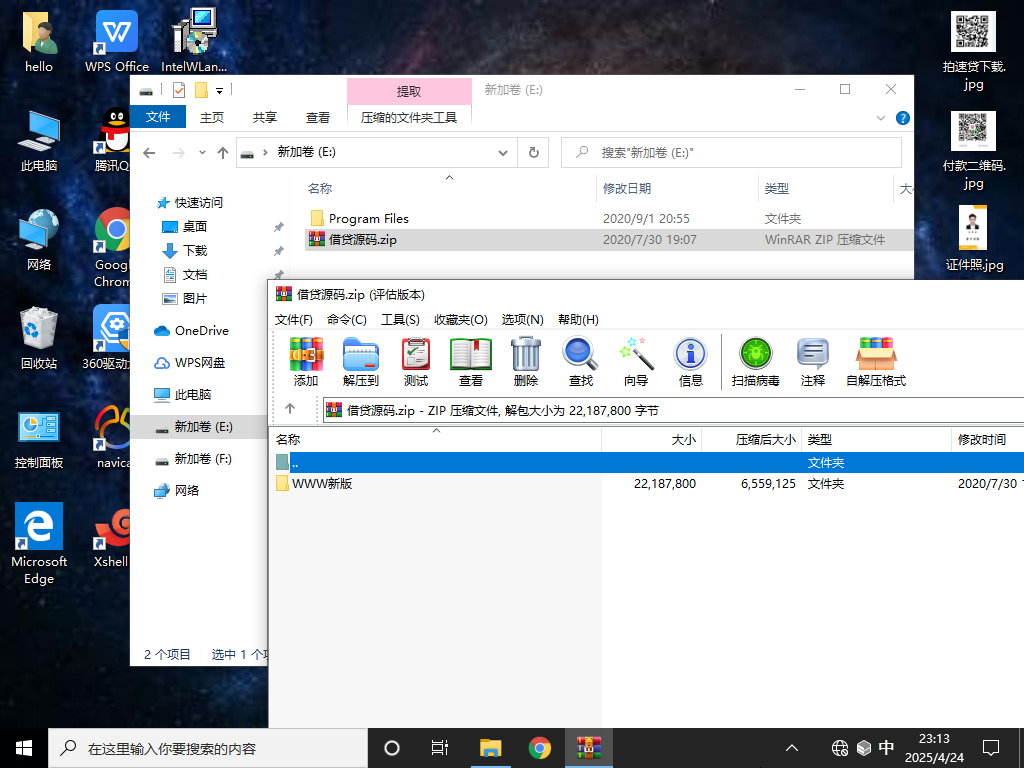Open WinRAR 收藏夹(O) menu
This screenshot has height=768, width=1024.
tap(461, 319)
